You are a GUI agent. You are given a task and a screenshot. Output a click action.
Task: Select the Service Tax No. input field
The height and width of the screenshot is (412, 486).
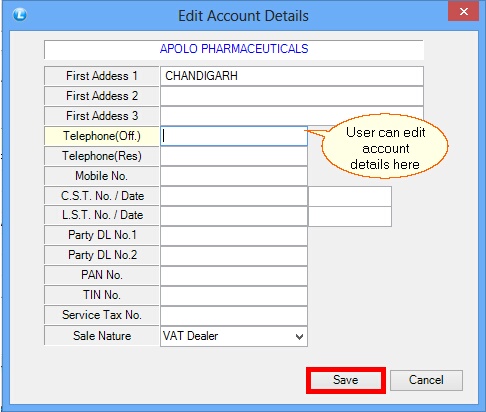(x=234, y=315)
